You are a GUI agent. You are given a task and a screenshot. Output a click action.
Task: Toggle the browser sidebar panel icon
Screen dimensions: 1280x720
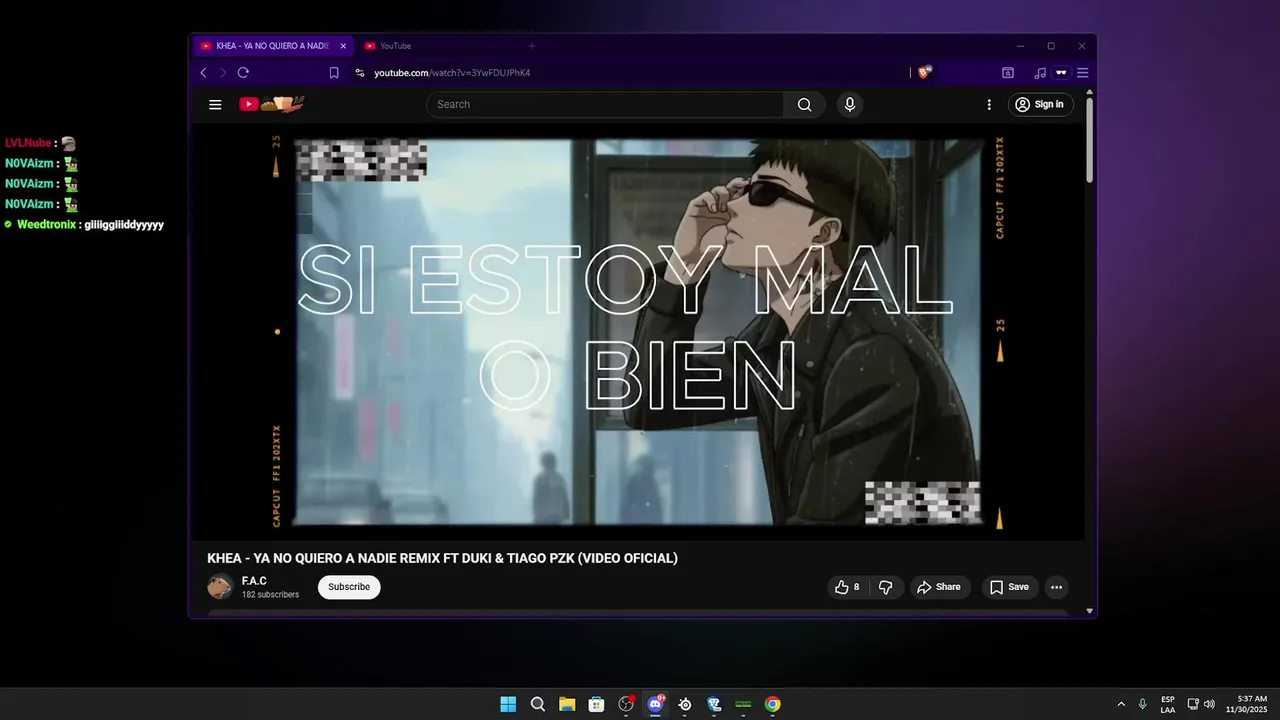[1008, 73]
